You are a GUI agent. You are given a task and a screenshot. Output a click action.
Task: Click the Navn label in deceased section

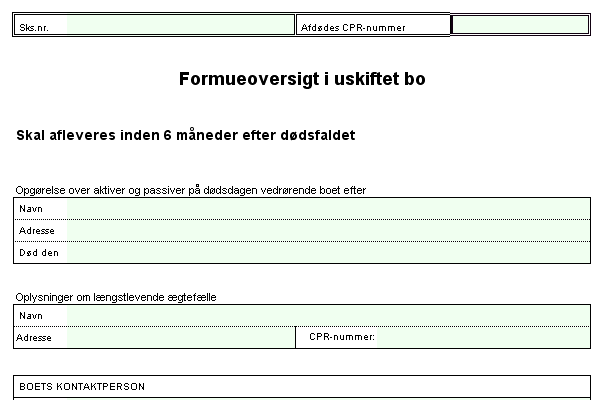pyautogui.click(x=30, y=209)
